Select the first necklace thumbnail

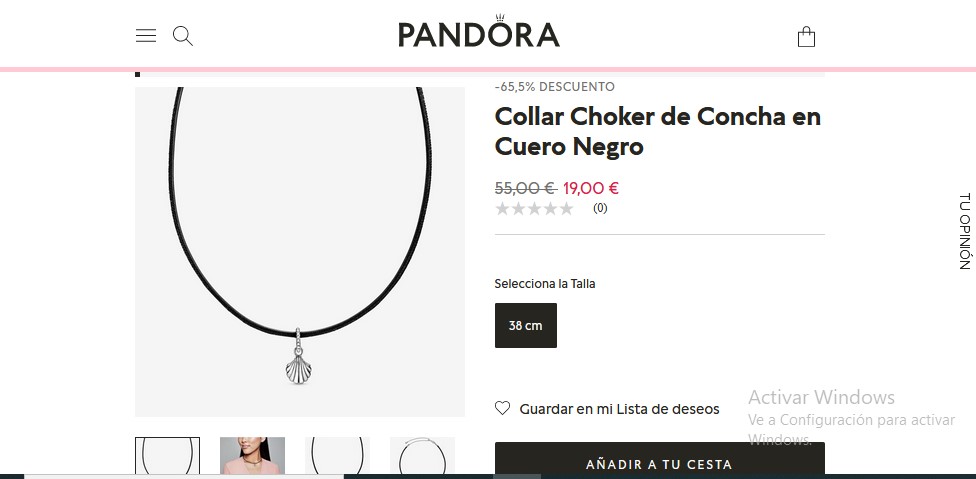click(x=167, y=456)
